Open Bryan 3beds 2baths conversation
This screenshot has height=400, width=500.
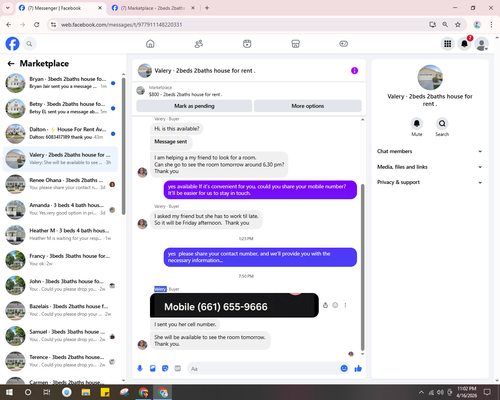coord(60,83)
